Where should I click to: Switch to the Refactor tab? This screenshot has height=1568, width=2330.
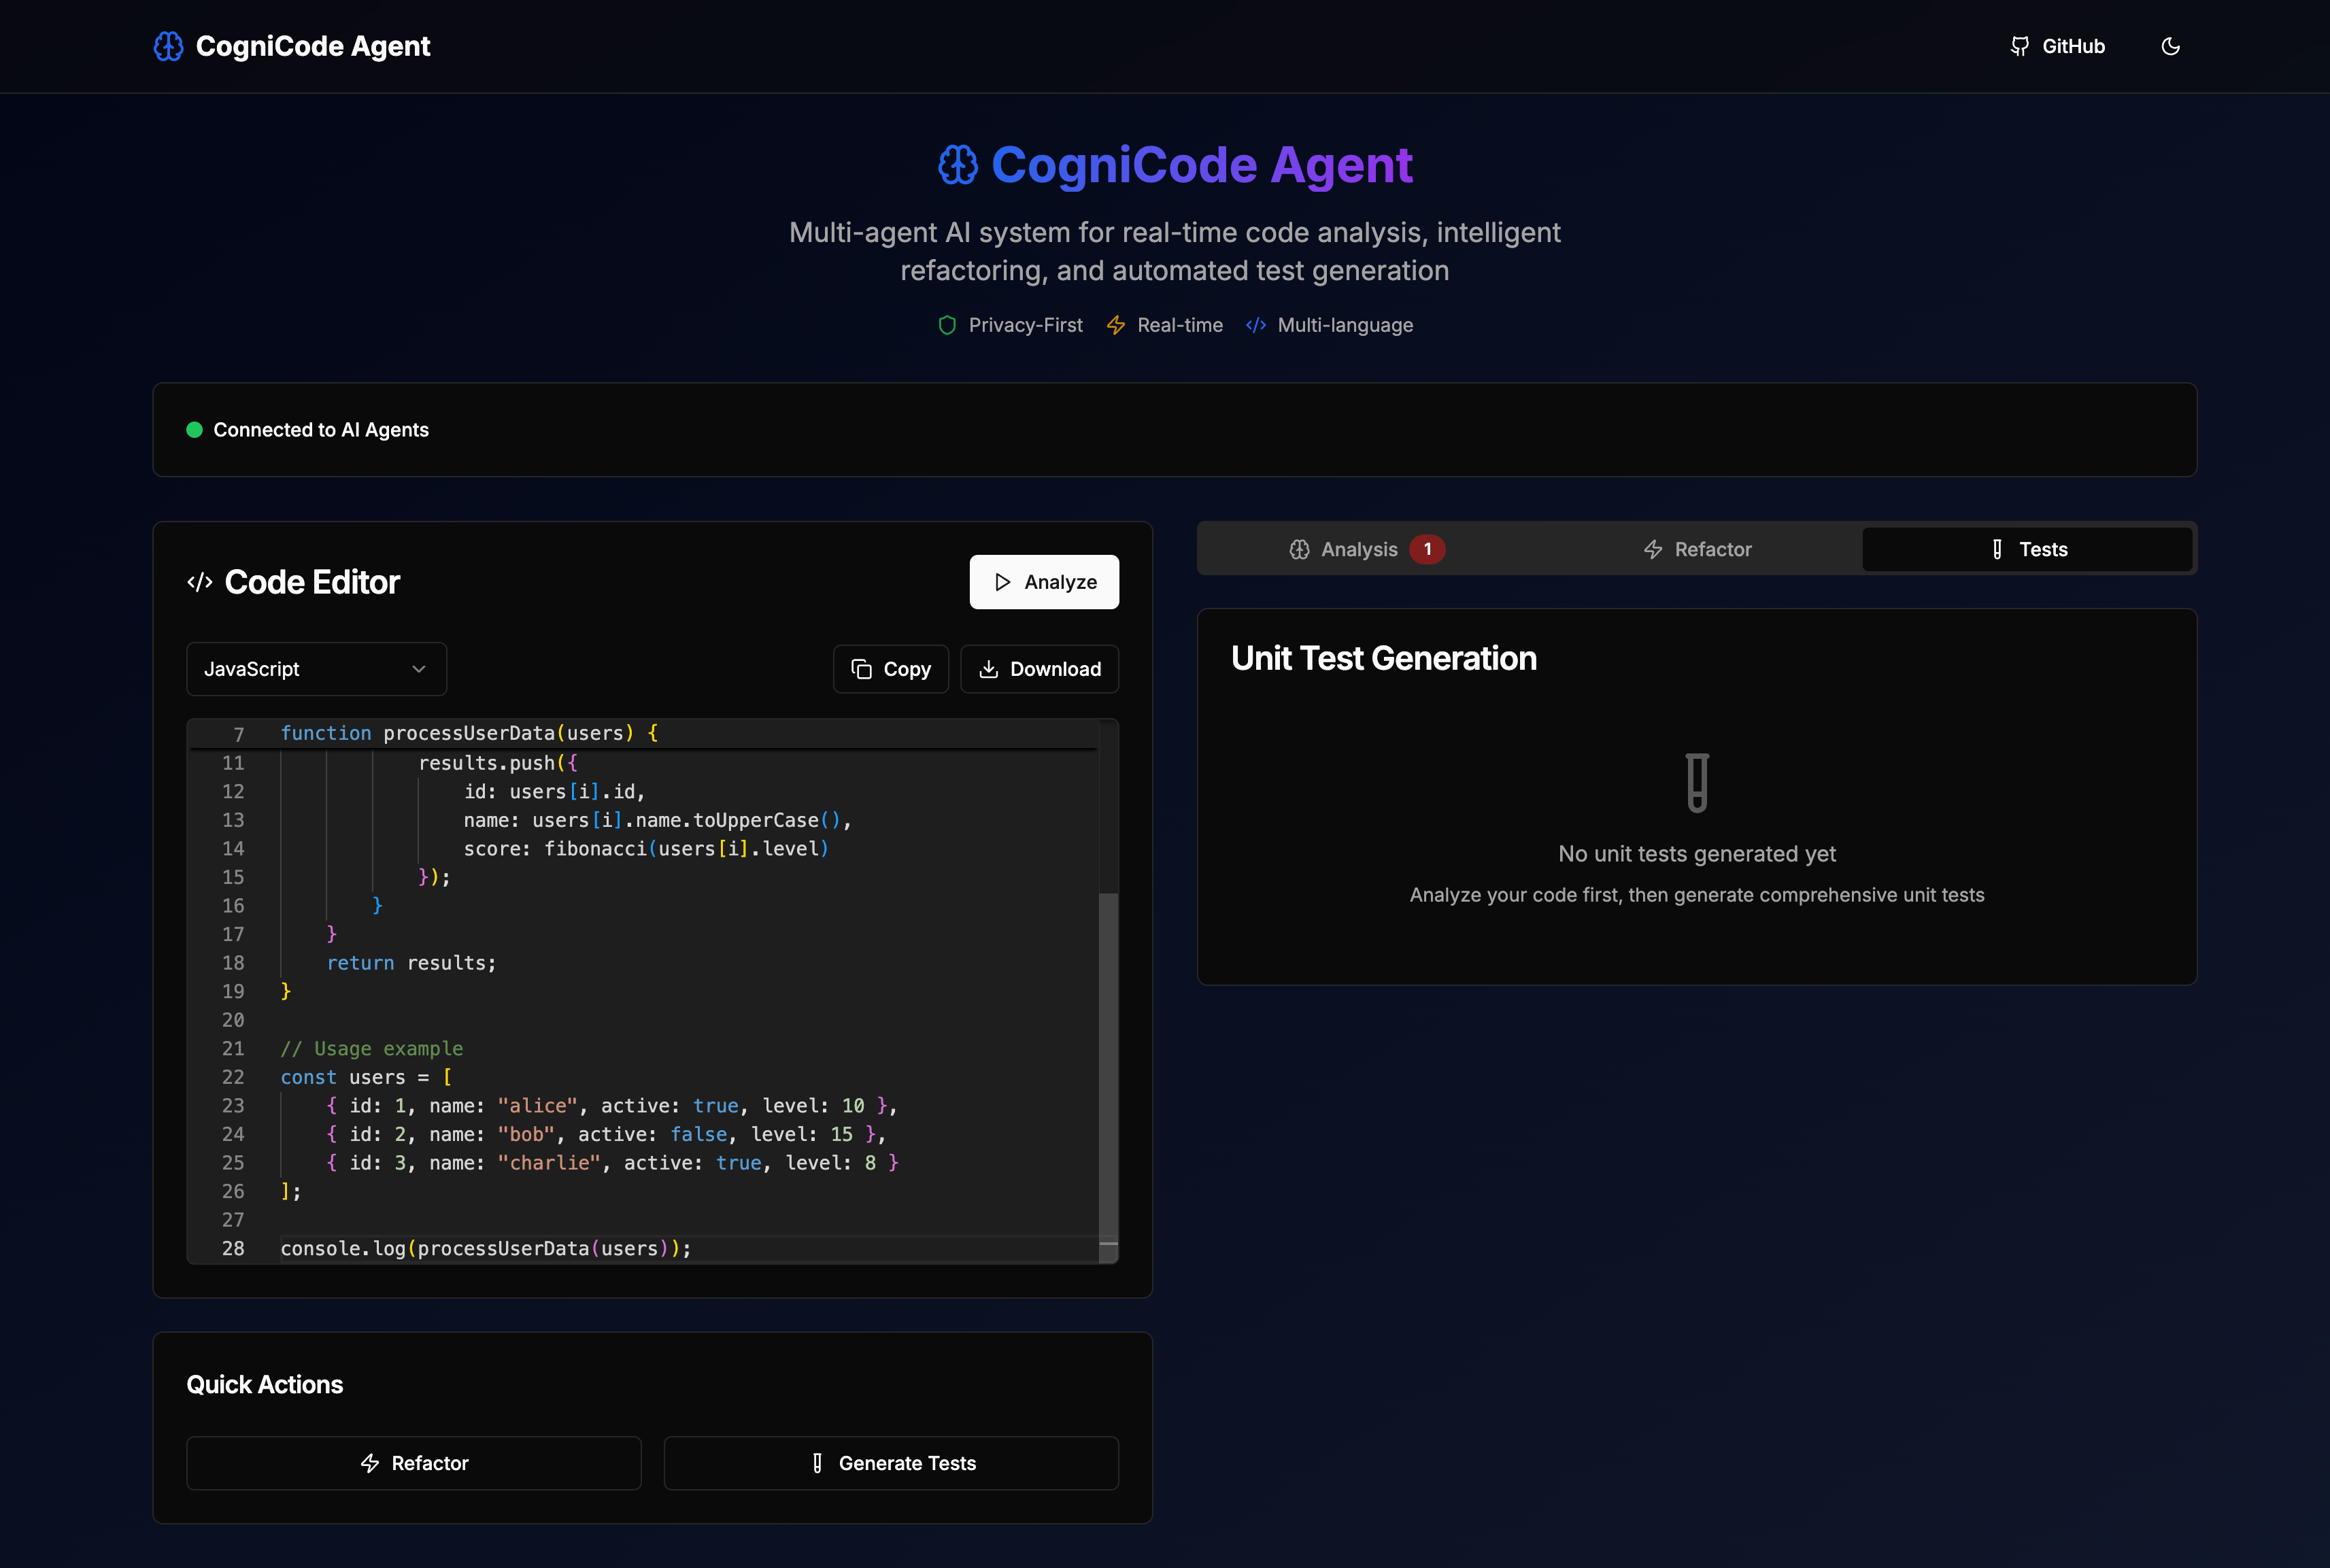coord(1697,549)
